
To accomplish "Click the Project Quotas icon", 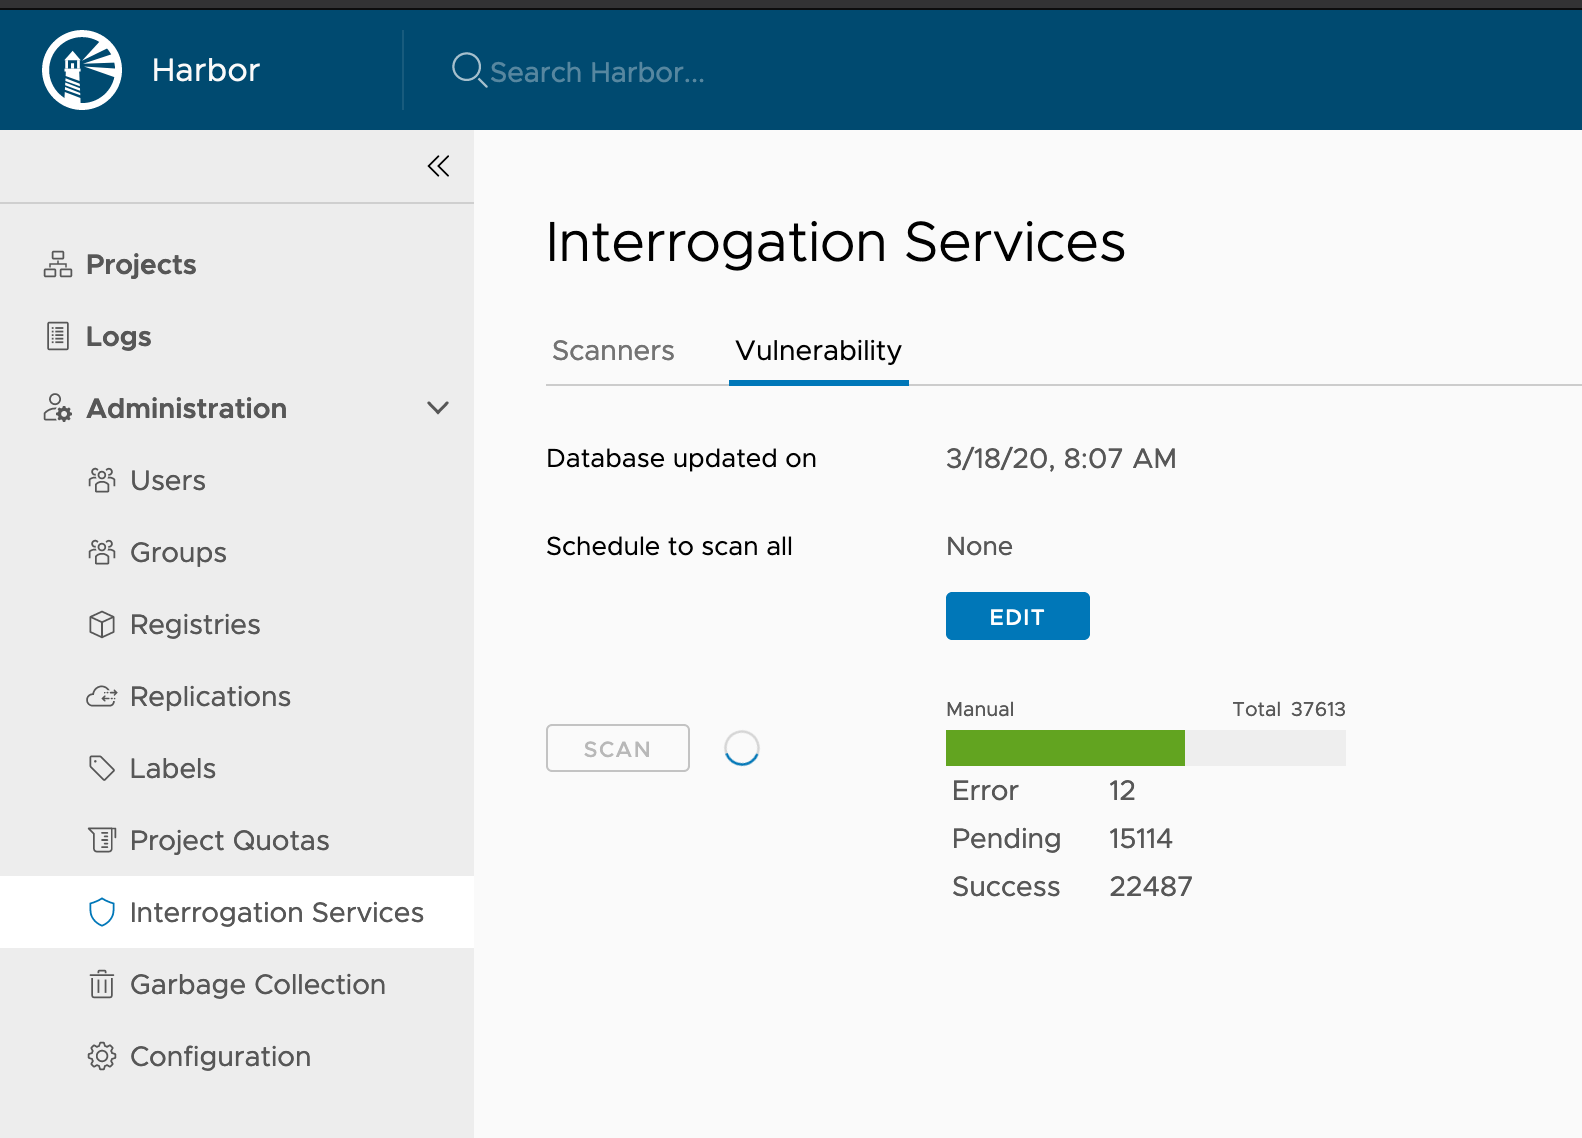I will [x=102, y=840].
